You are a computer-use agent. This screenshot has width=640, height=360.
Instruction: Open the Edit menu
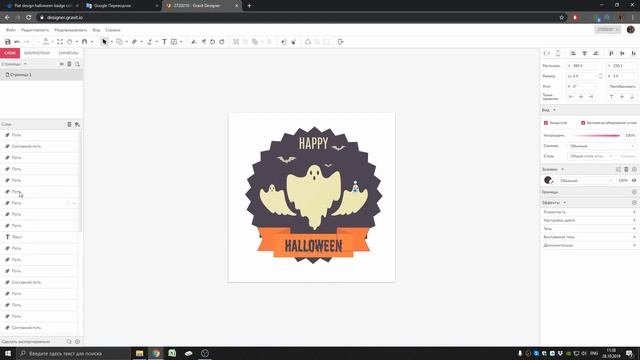35,30
